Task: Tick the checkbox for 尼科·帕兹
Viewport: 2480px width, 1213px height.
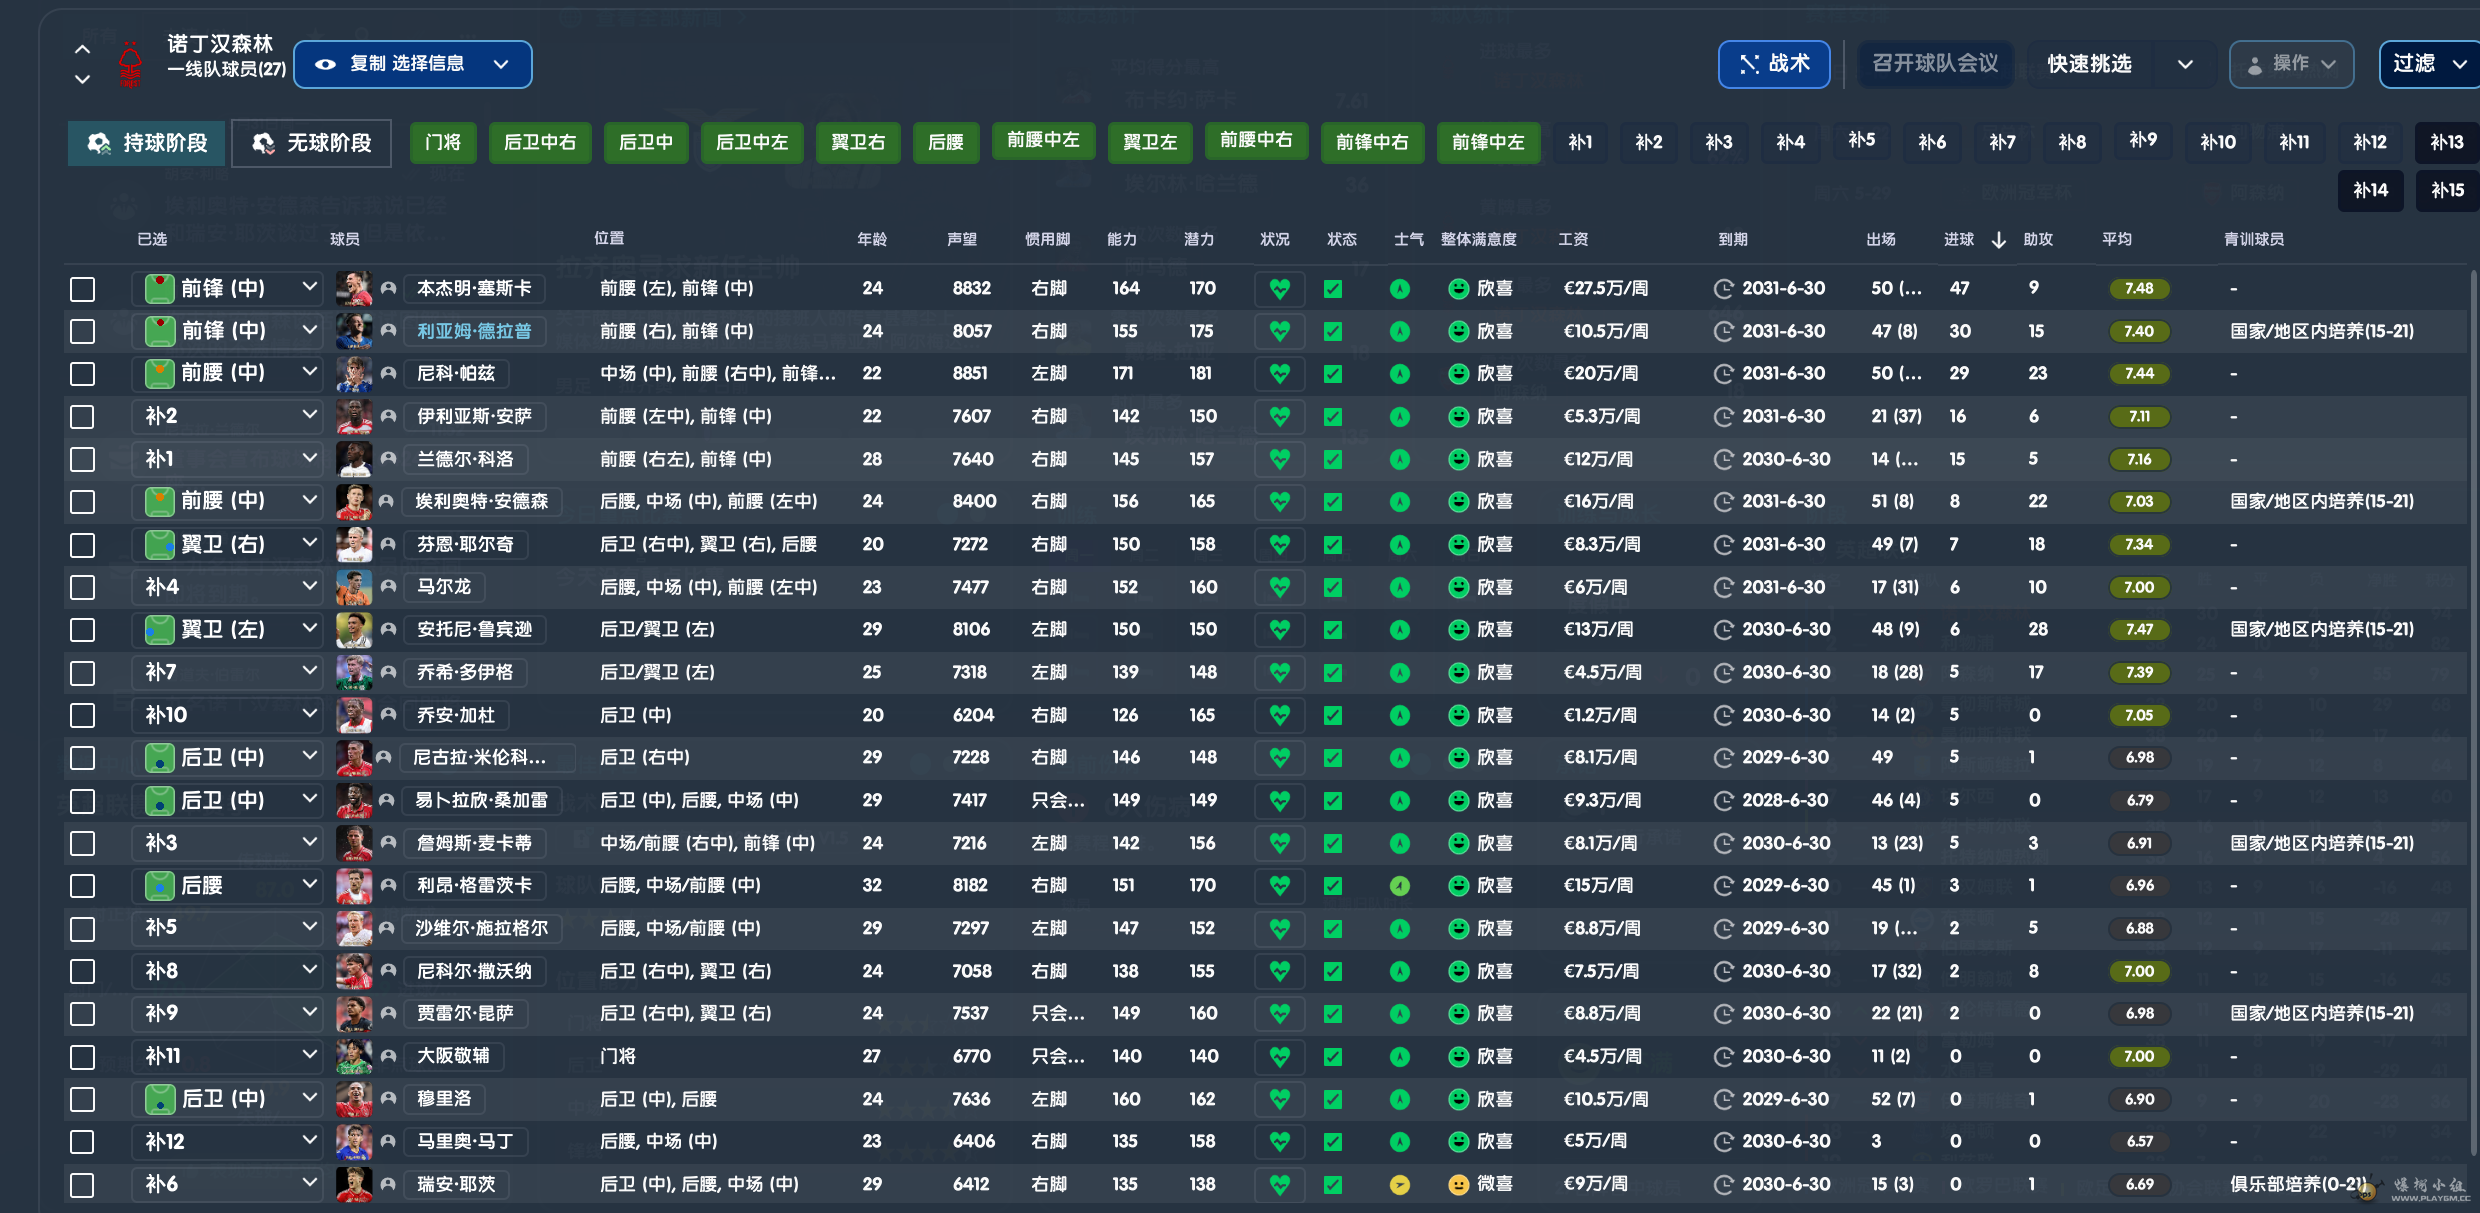Action: 83,374
